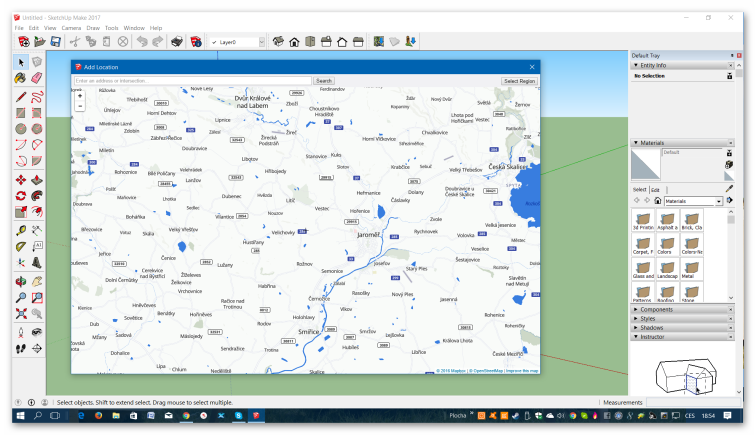Collapse the Materials panel

tap(635, 143)
